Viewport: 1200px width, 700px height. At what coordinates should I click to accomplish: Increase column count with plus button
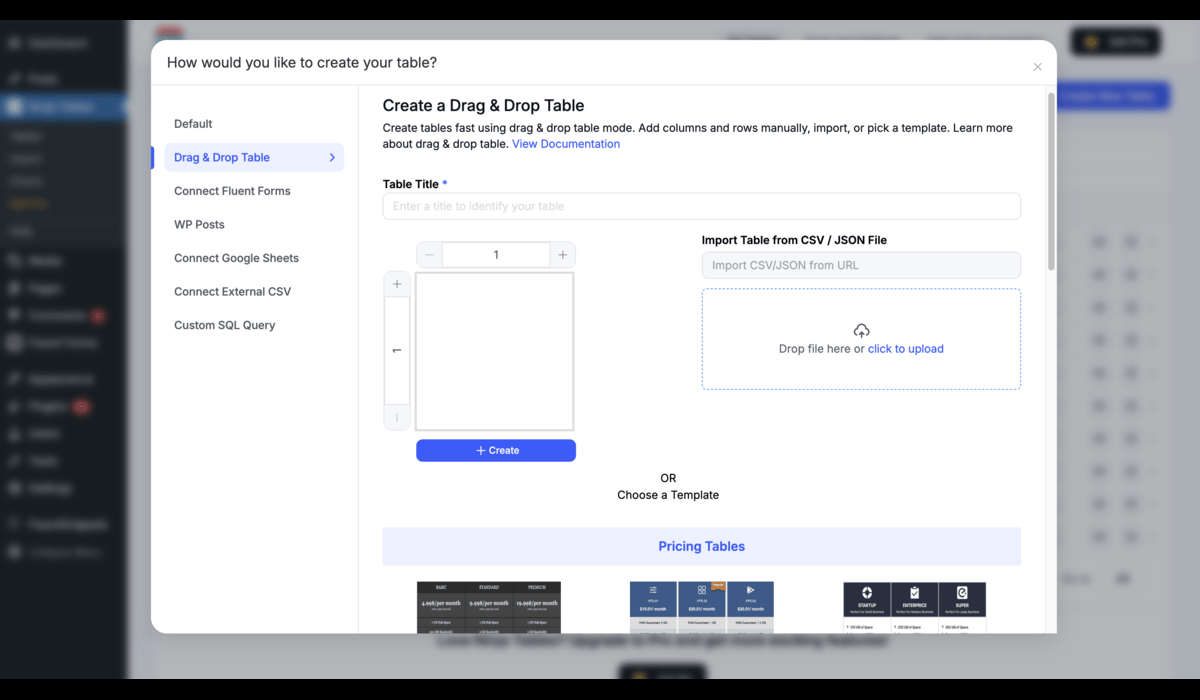[x=563, y=255]
